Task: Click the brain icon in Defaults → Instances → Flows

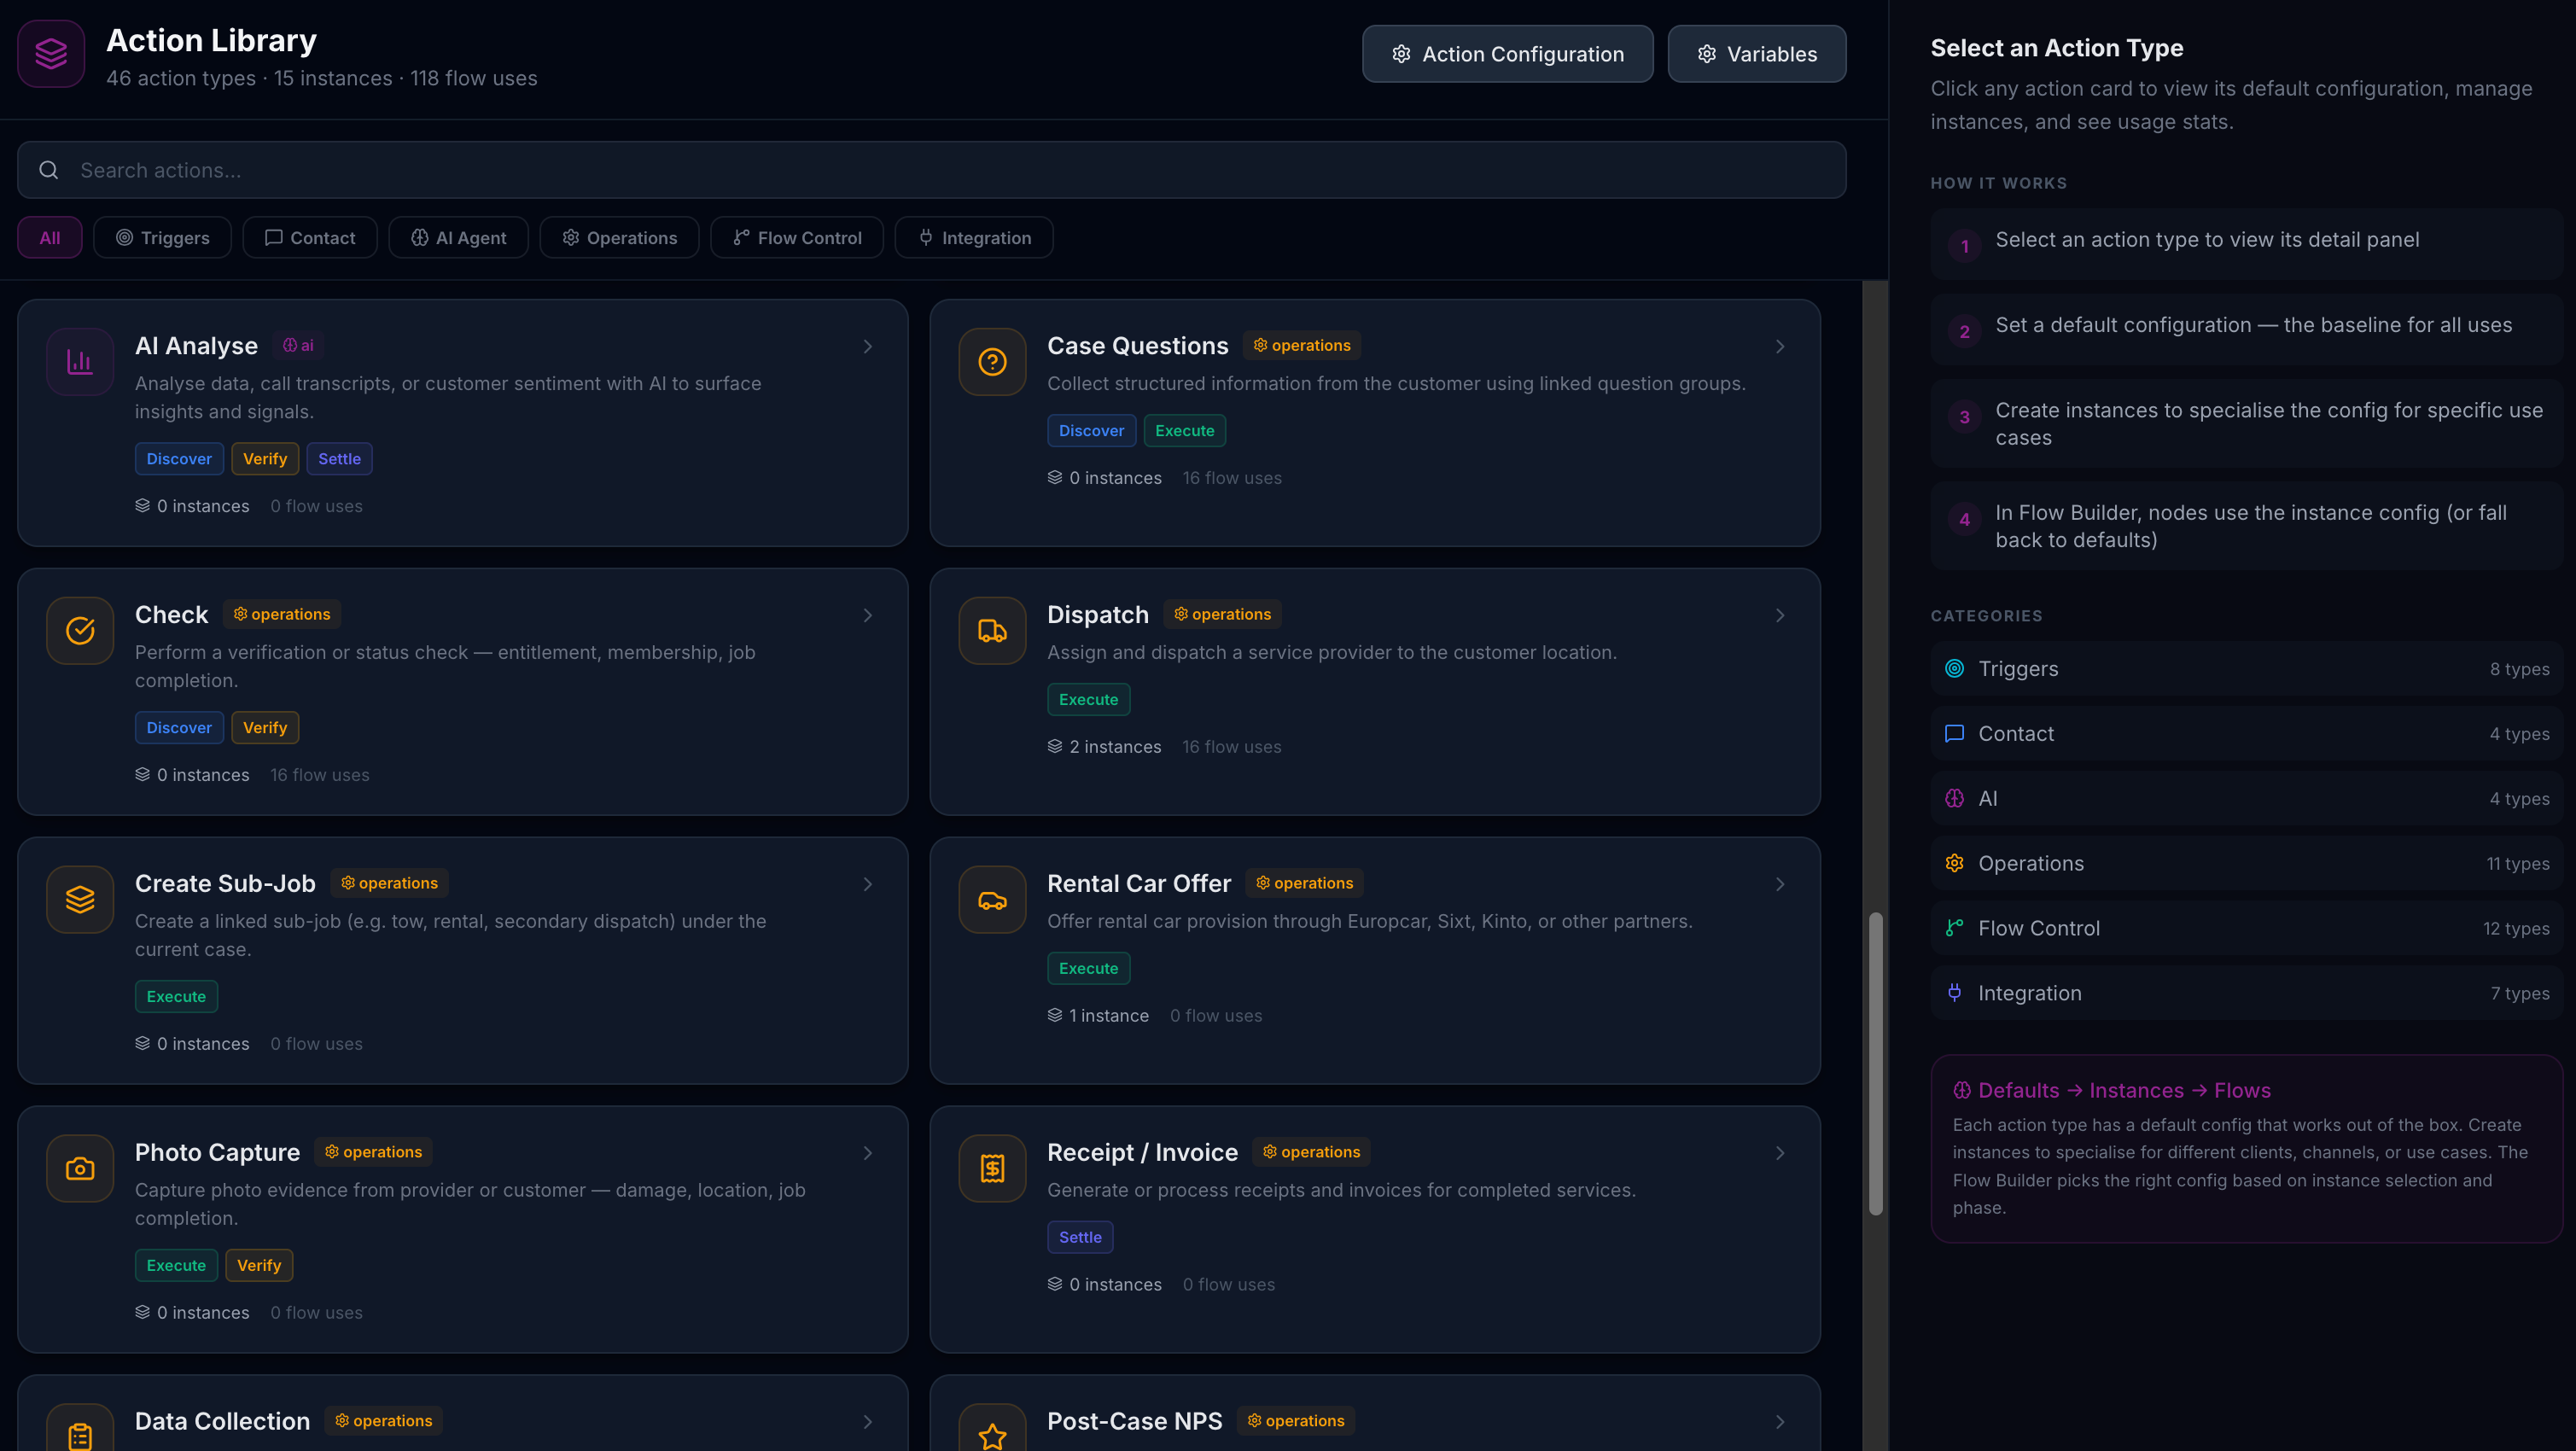Action: click(1962, 1091)
